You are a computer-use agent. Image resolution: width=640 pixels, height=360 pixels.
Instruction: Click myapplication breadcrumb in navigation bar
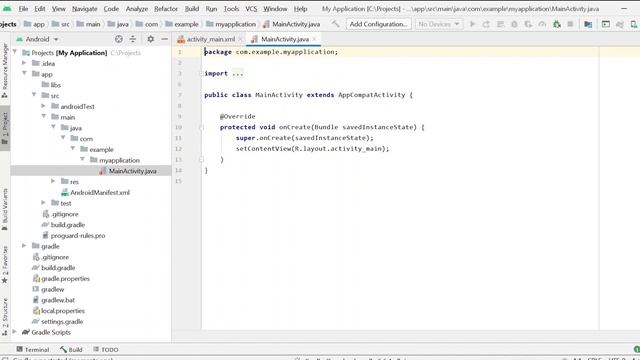click(231, 24)
